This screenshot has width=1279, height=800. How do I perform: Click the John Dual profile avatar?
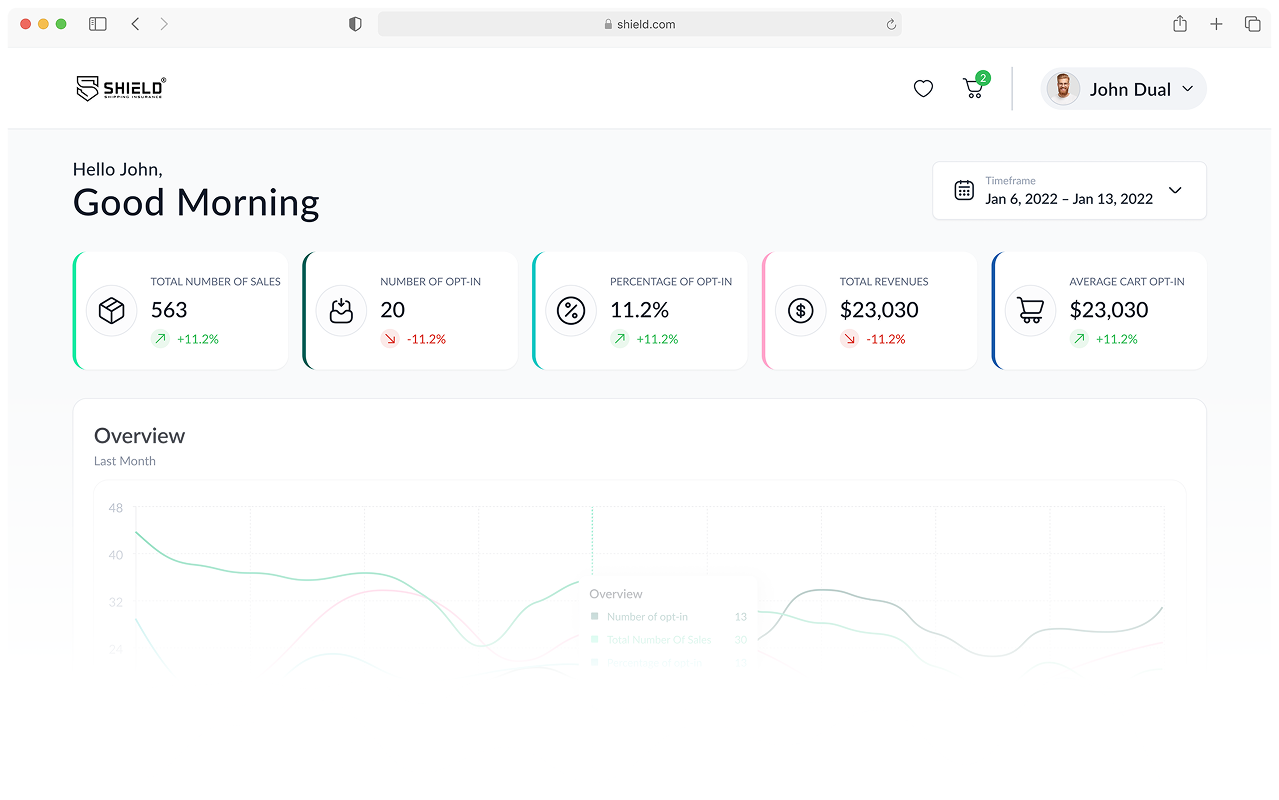pos(1063,89)
